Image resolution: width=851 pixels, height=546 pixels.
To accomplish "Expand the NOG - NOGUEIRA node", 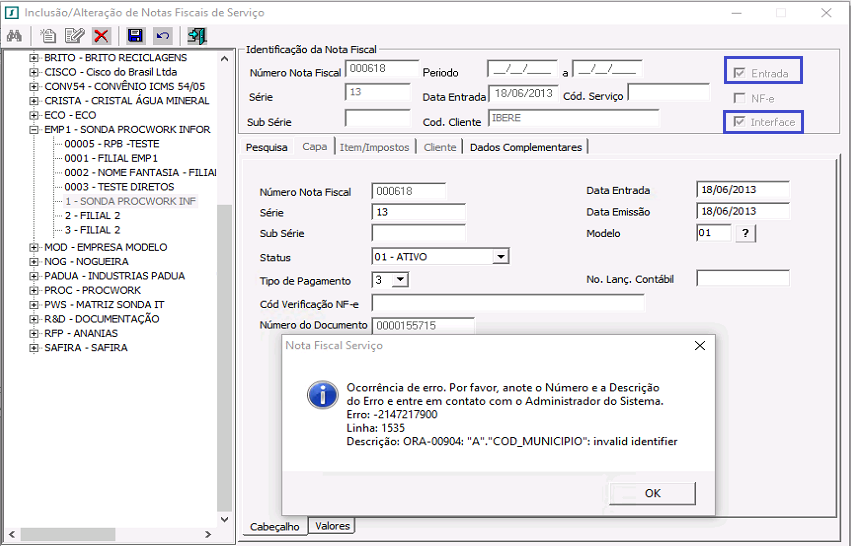I will coord(34,262).
